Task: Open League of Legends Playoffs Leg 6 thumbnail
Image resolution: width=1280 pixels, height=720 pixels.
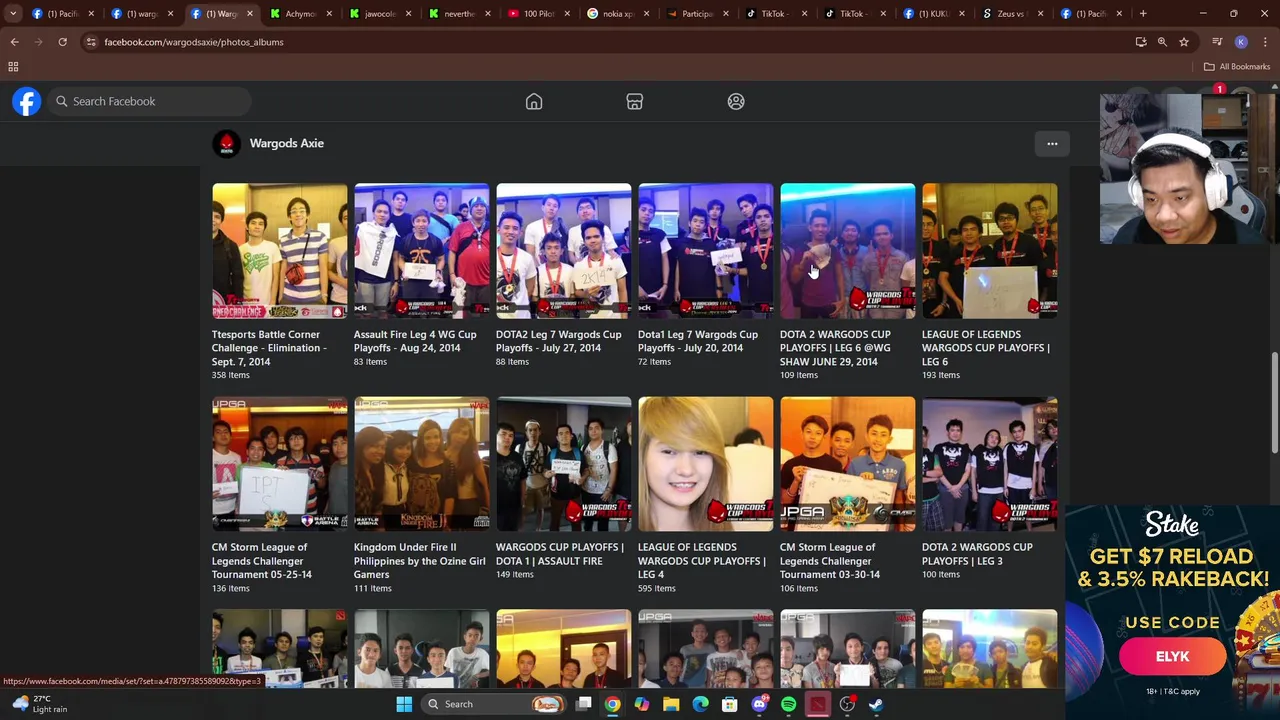Action: (x=989, y=251)
